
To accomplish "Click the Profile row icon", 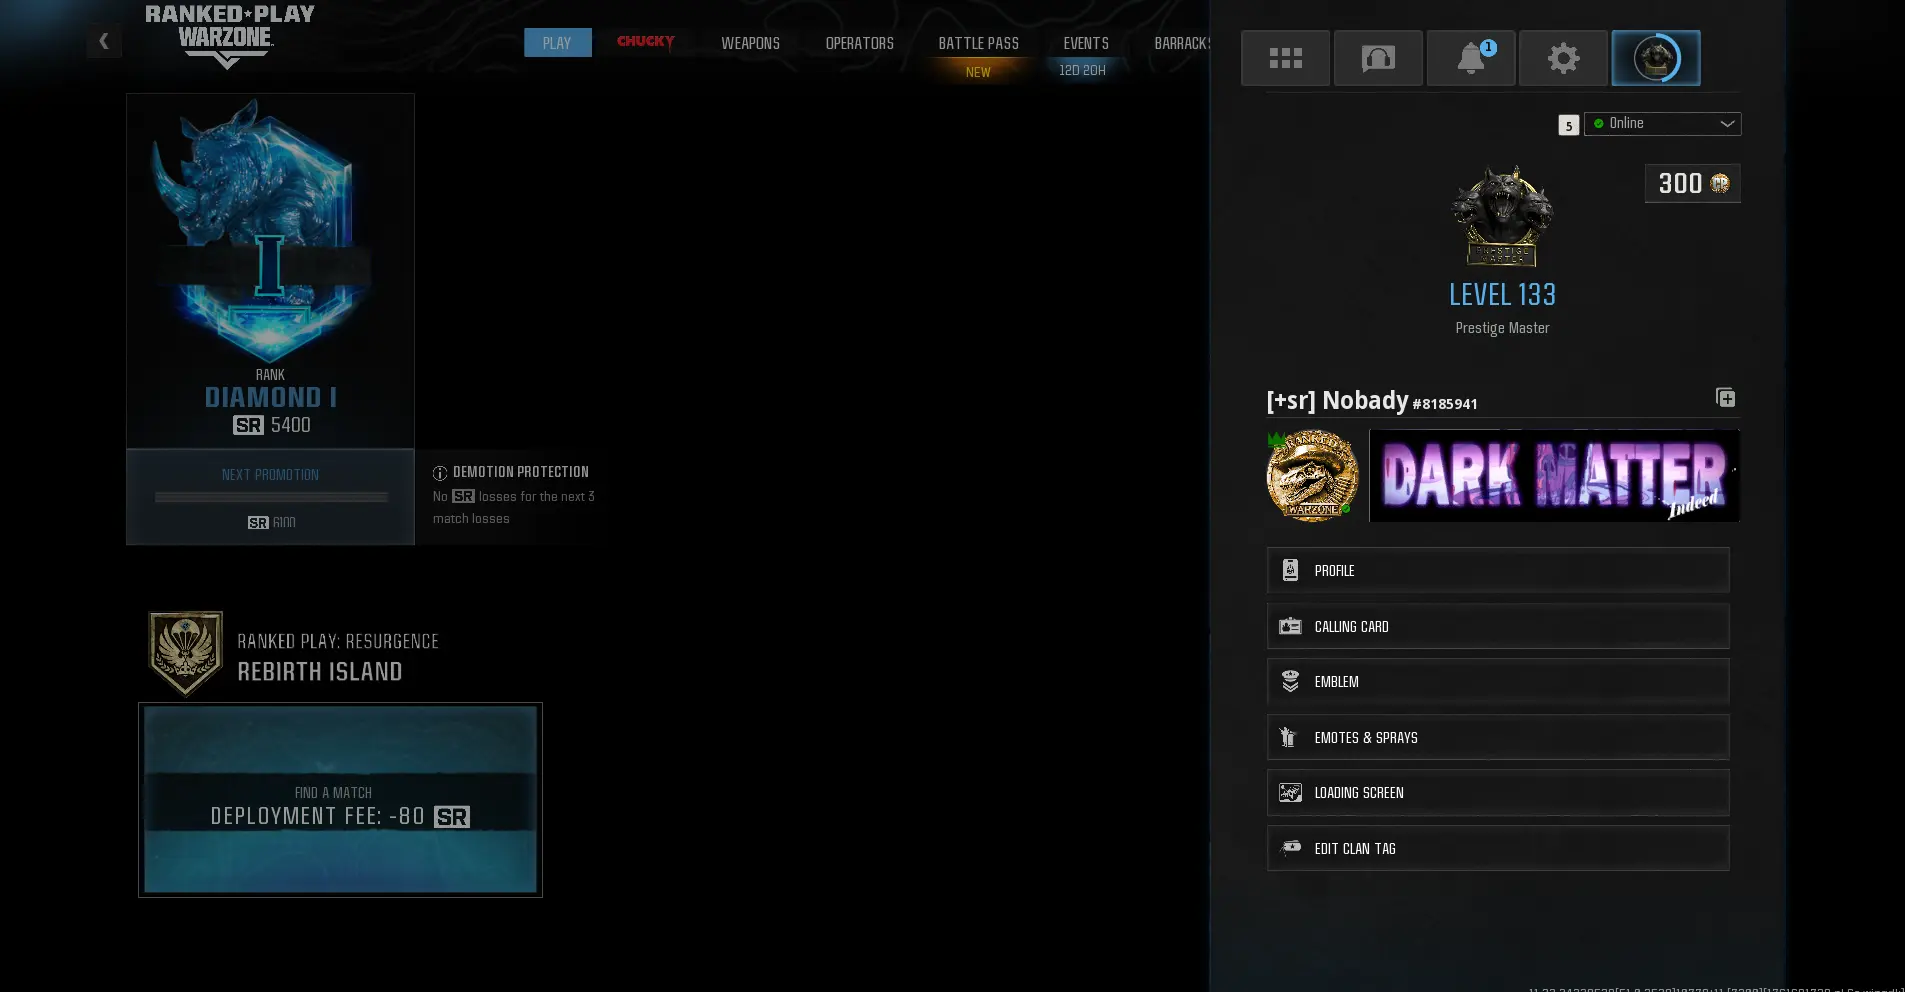I will 1290,570.
